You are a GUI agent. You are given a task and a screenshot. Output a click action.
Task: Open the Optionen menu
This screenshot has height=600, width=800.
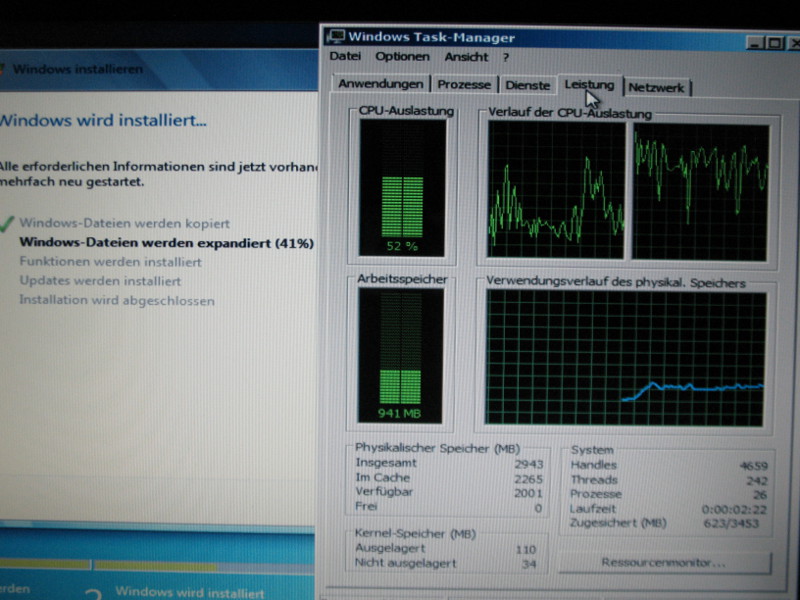402,57
